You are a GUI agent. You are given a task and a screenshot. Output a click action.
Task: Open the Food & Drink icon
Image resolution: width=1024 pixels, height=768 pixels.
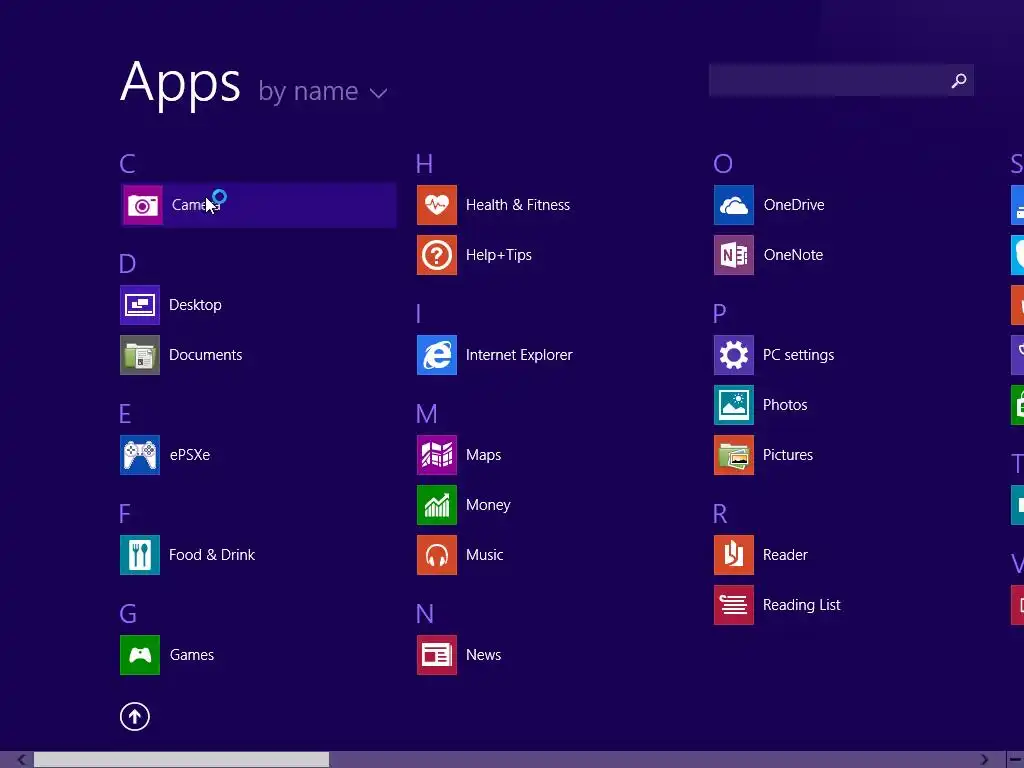coord(140,555)
